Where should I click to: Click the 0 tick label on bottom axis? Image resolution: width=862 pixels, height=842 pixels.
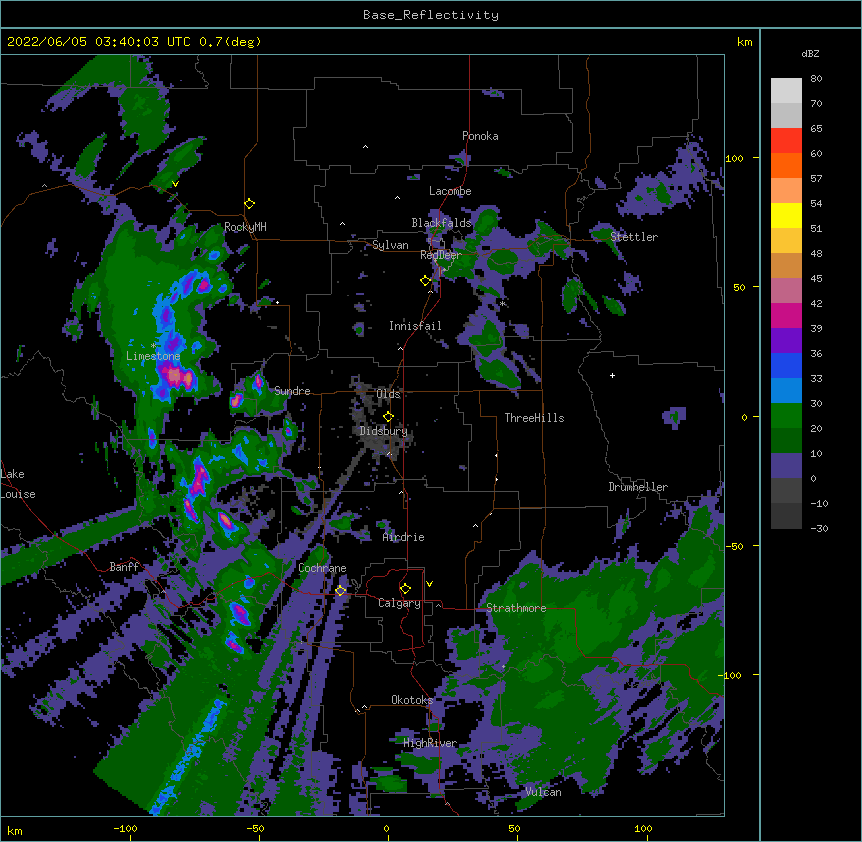coord(386,828)
